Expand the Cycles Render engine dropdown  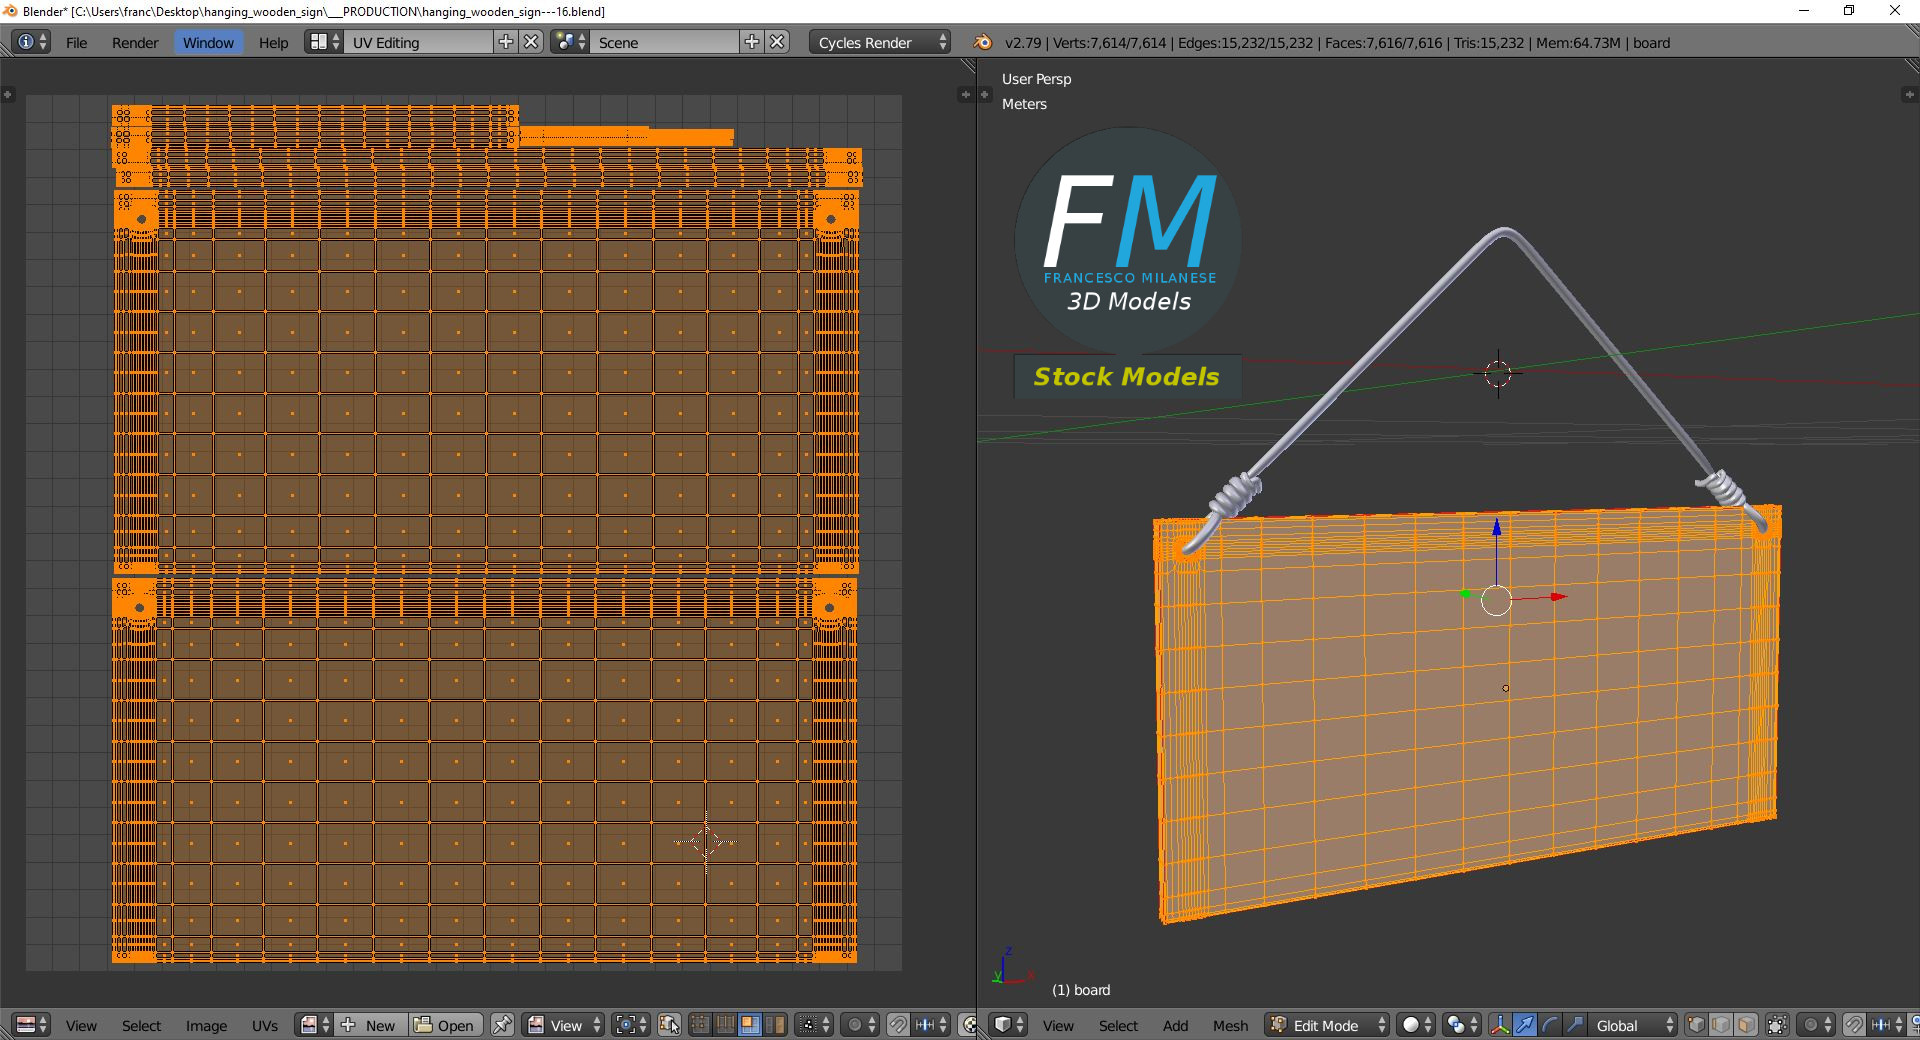(880, 42)
